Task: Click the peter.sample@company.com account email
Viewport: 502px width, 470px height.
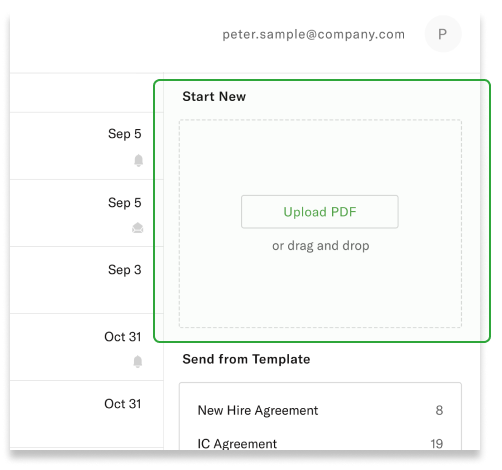Action: tap(313, 34)
